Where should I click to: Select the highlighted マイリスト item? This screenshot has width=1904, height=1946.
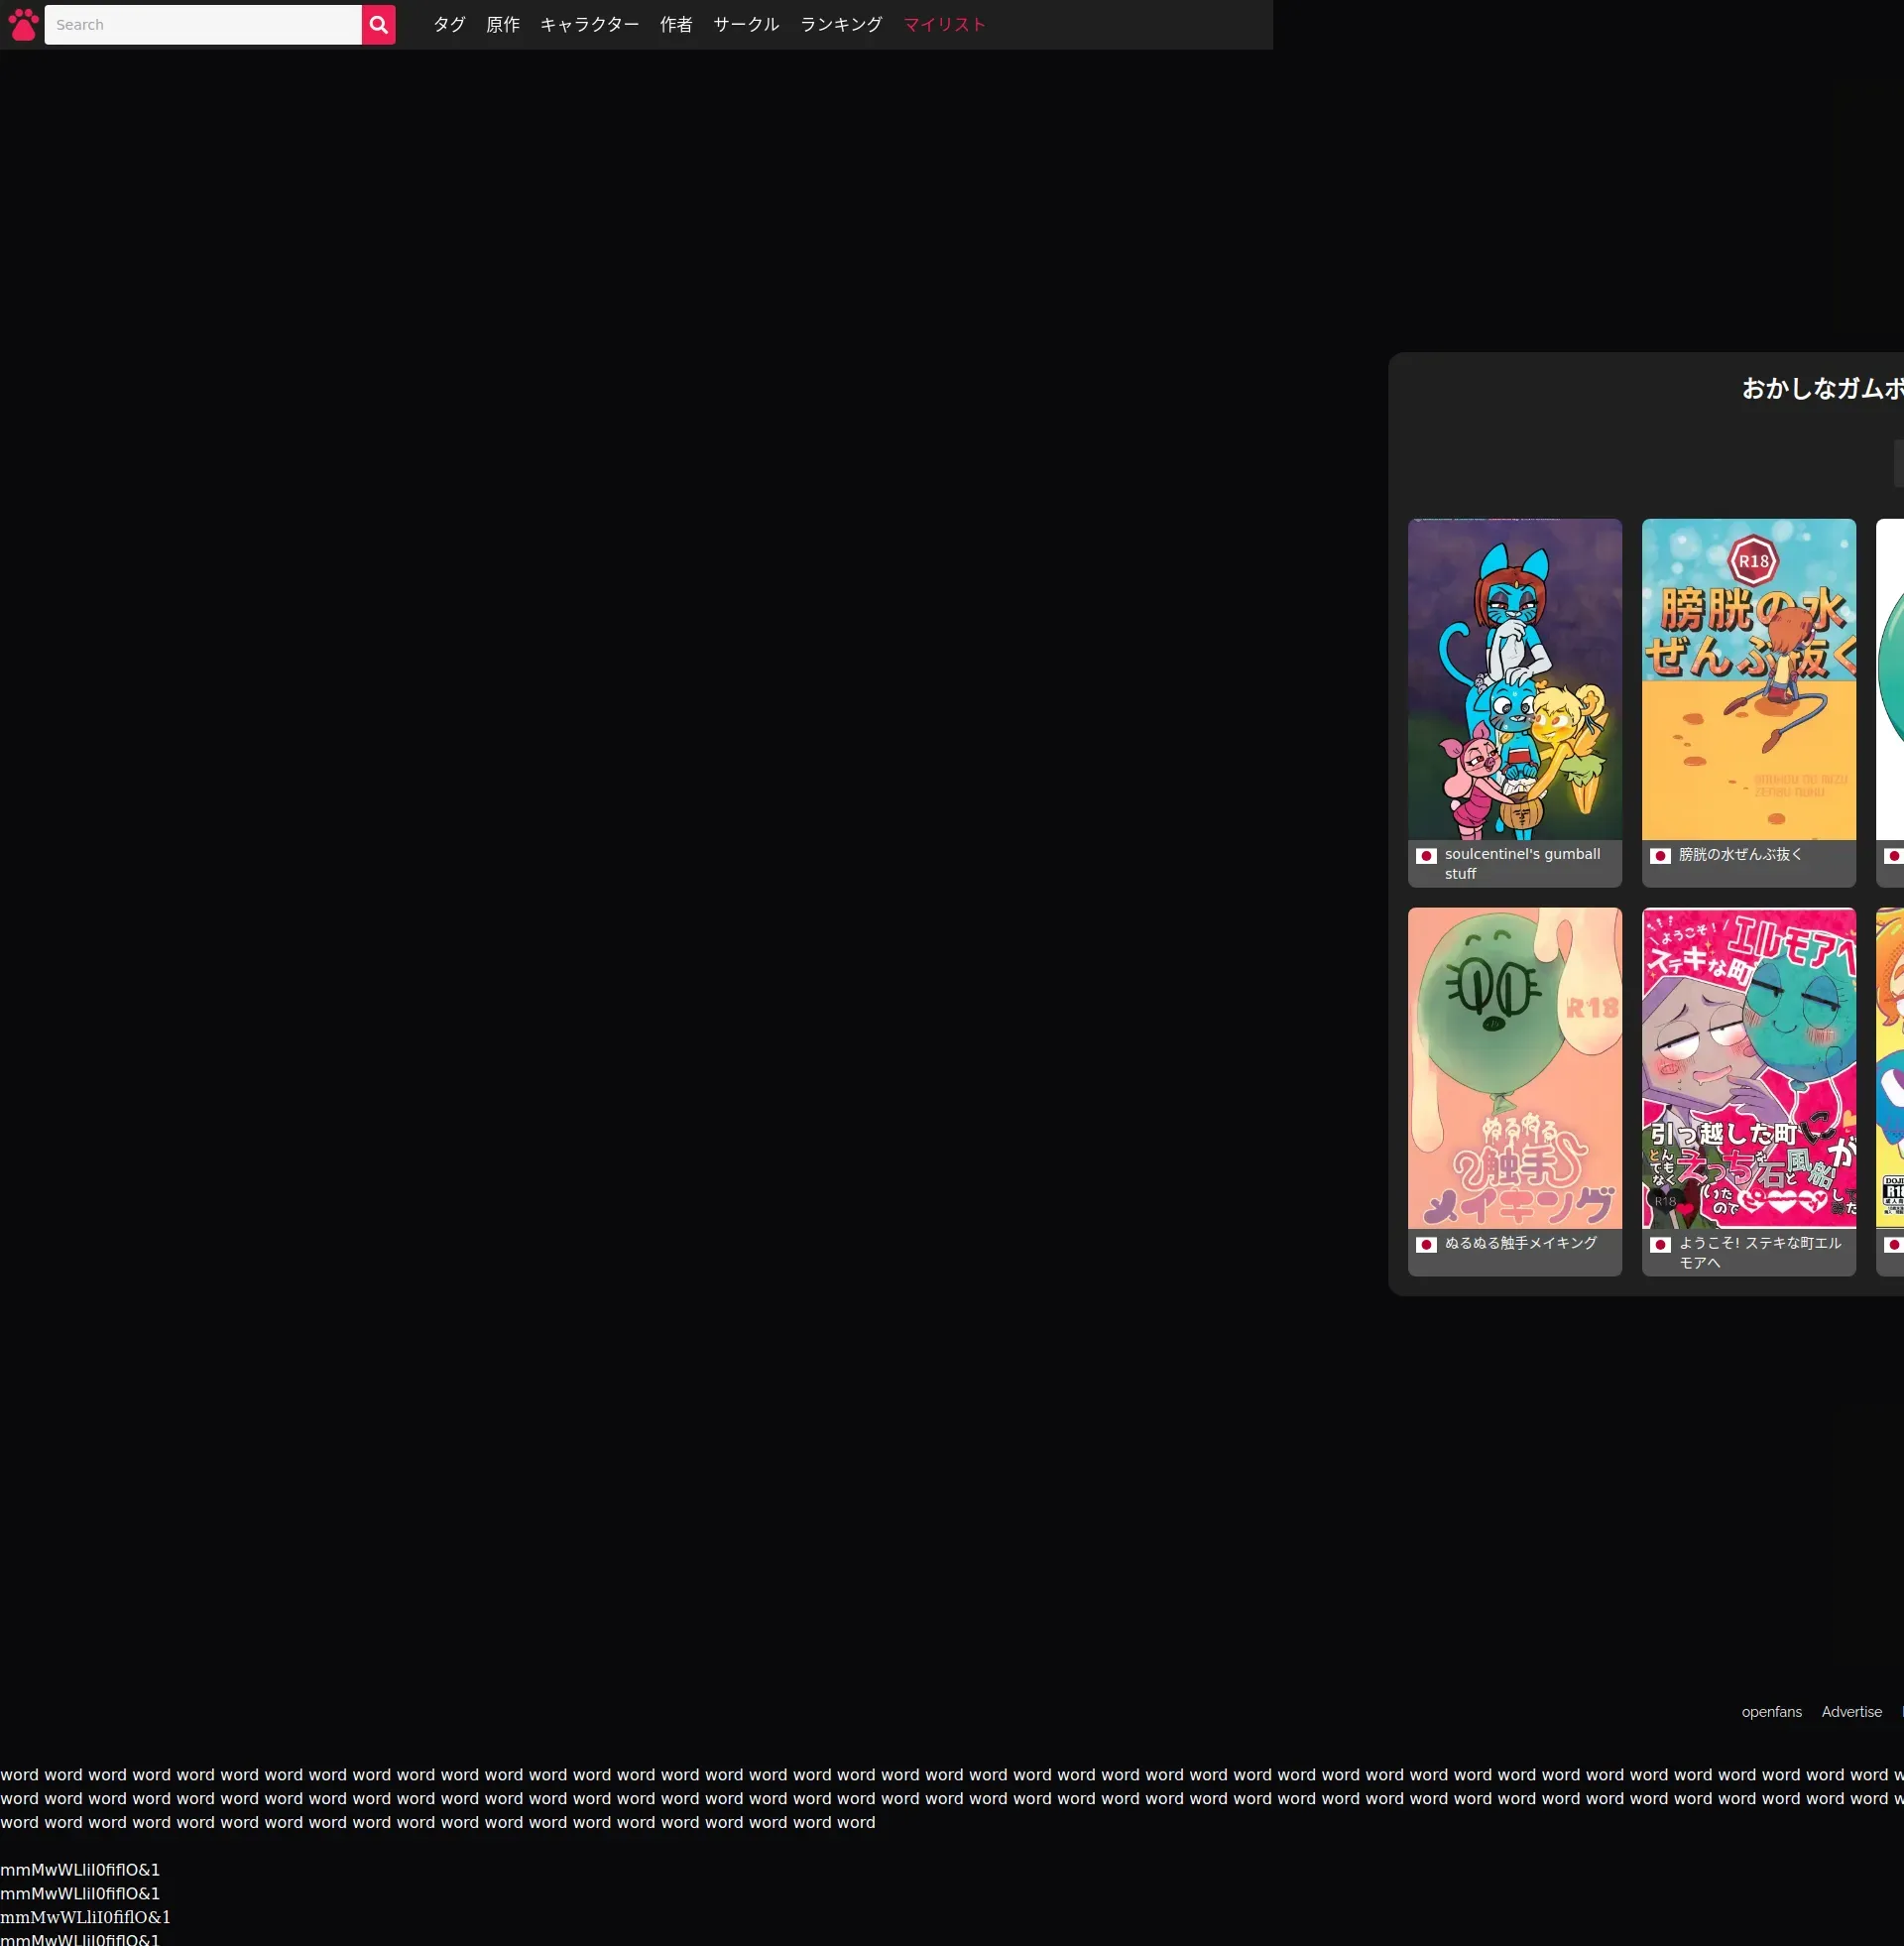click(x=944, y=25)
